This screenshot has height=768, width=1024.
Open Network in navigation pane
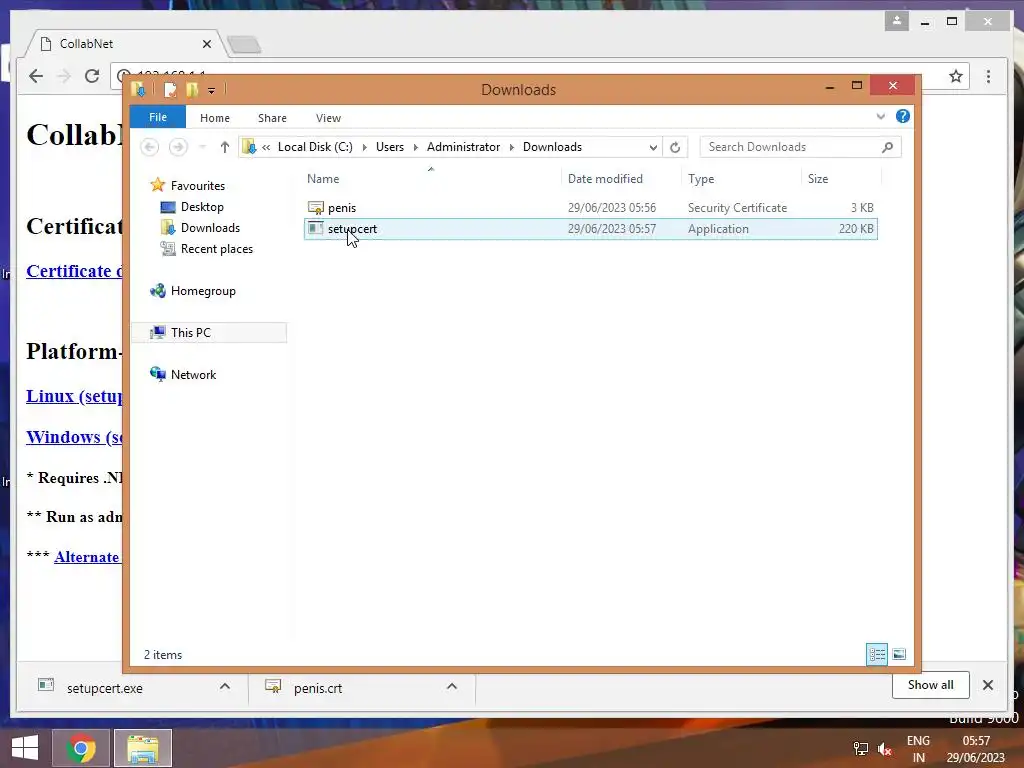193,375
